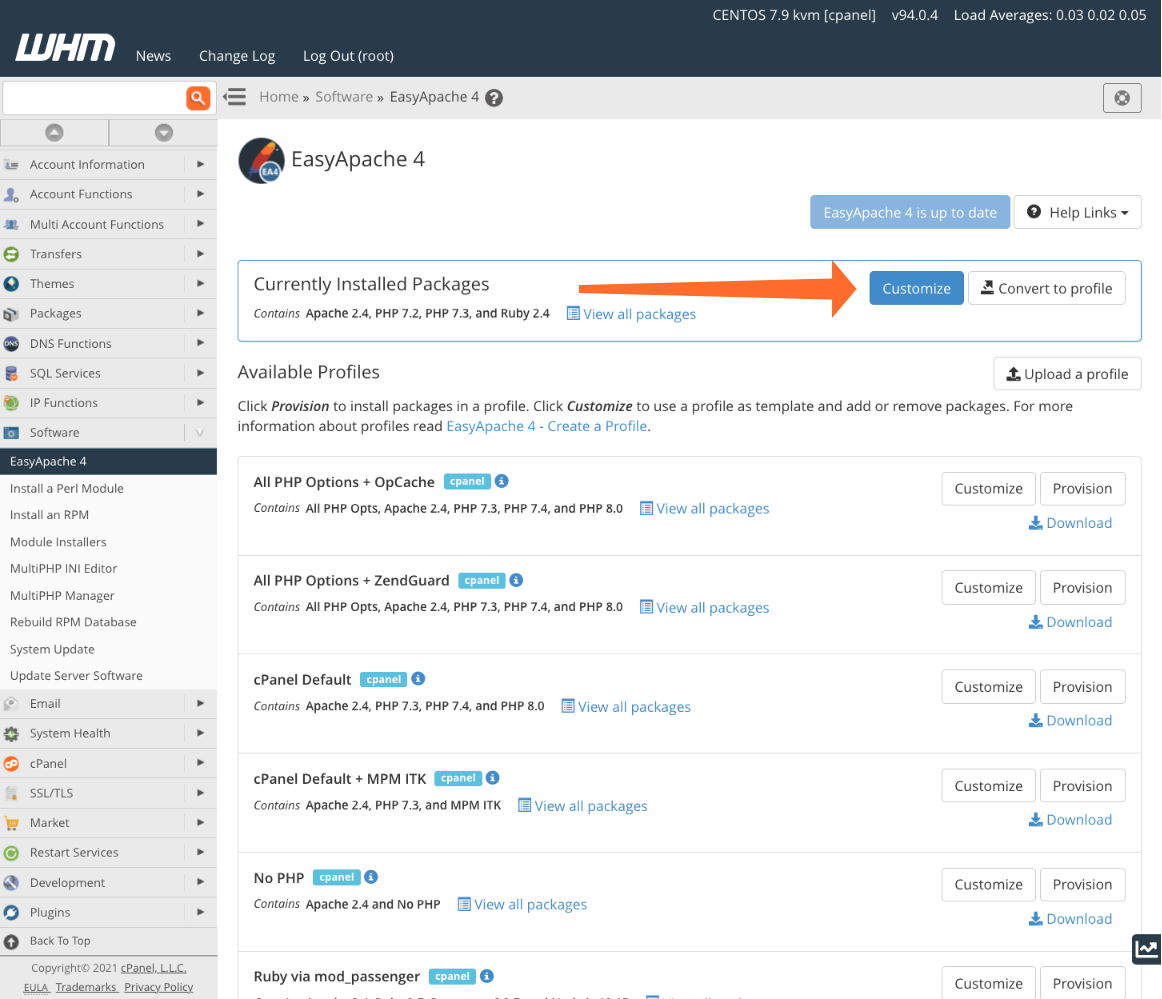Collapse the Software sidebar section
Screen dimensions: 1162x999
coord(200,432)
